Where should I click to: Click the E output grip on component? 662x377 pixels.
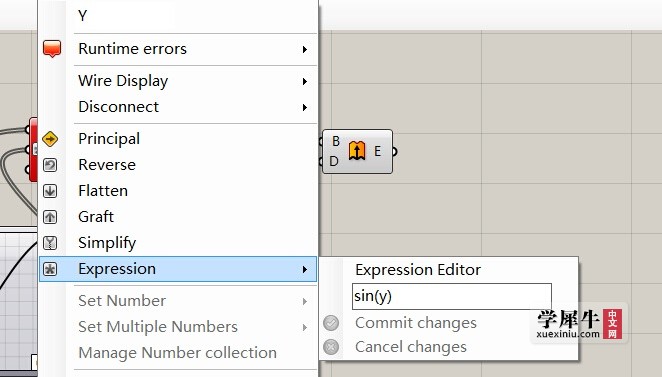pyautogui.click(x=394, y=151)
